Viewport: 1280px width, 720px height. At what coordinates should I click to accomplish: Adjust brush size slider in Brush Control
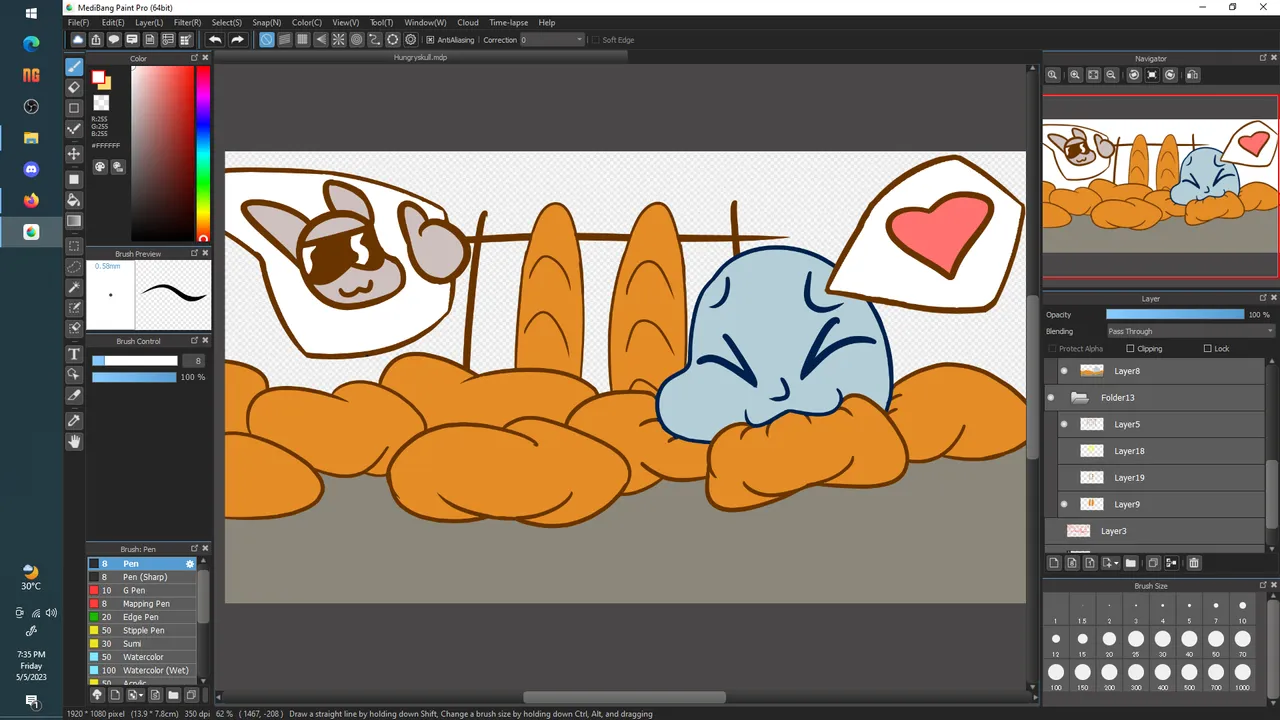tap(135, 361)
